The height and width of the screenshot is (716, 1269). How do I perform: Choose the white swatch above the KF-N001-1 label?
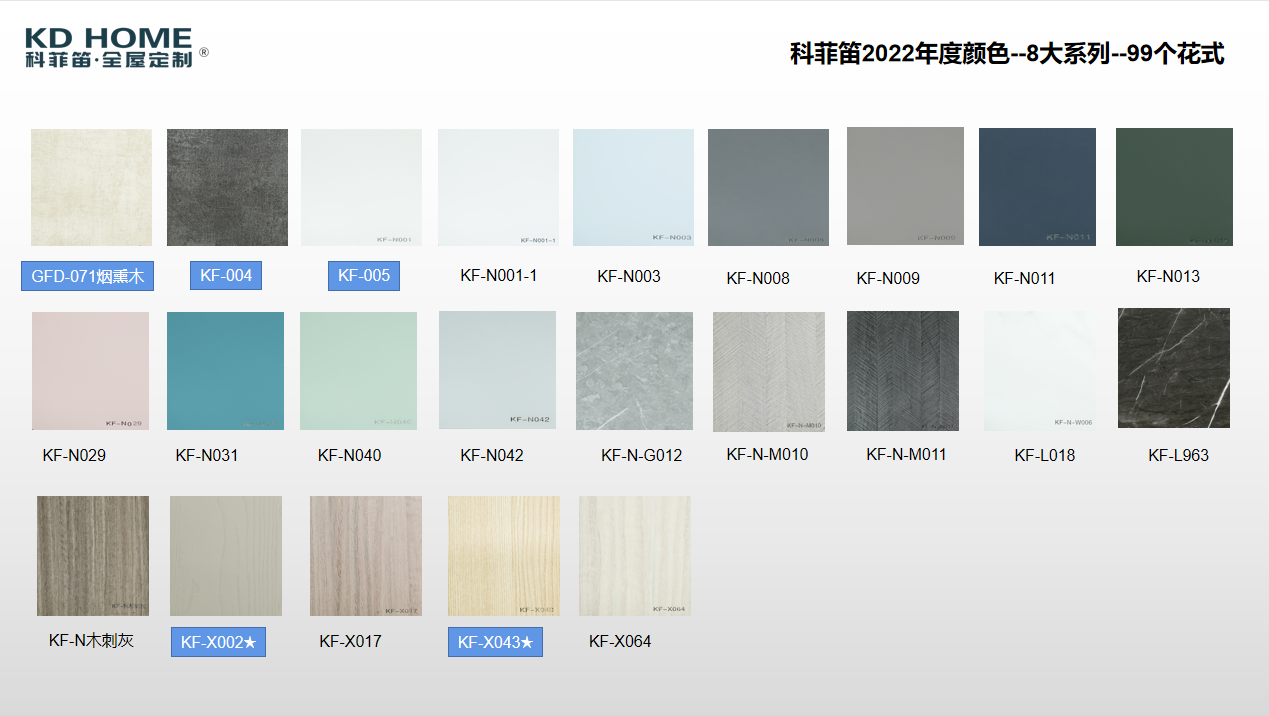click(498, 187)
